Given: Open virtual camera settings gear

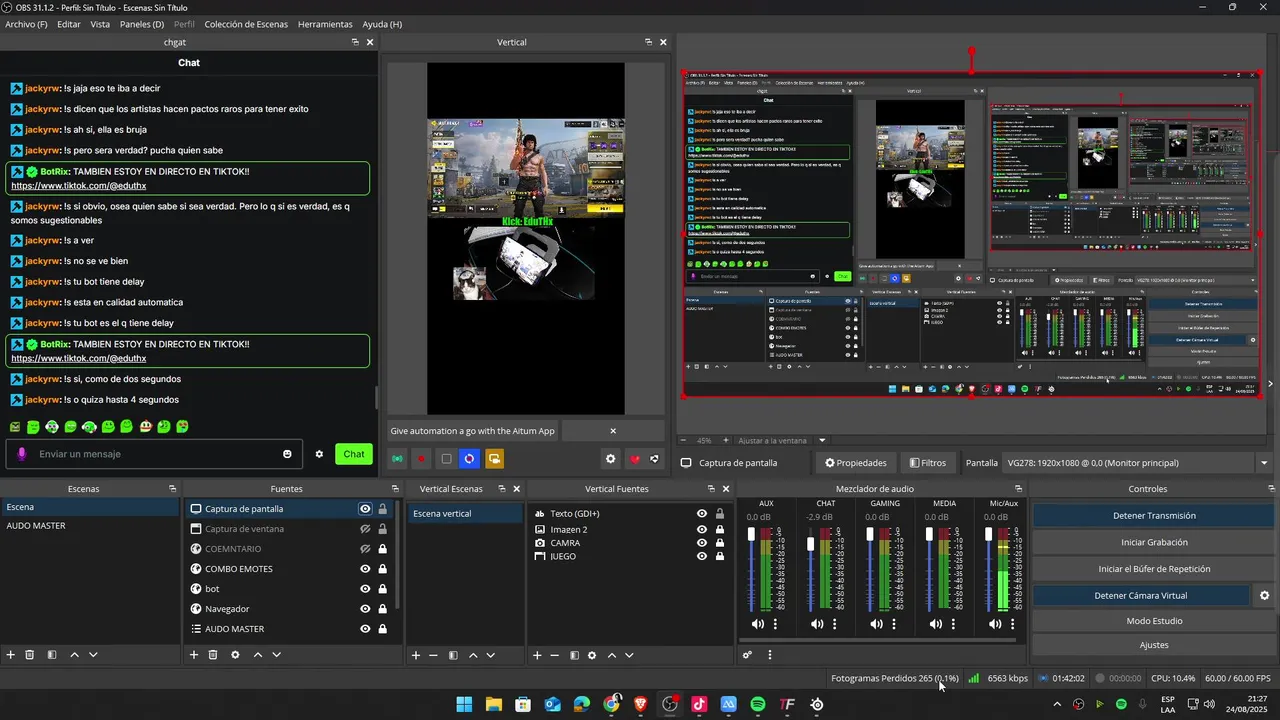Looking at the screenshot, I should [1264, 595].
